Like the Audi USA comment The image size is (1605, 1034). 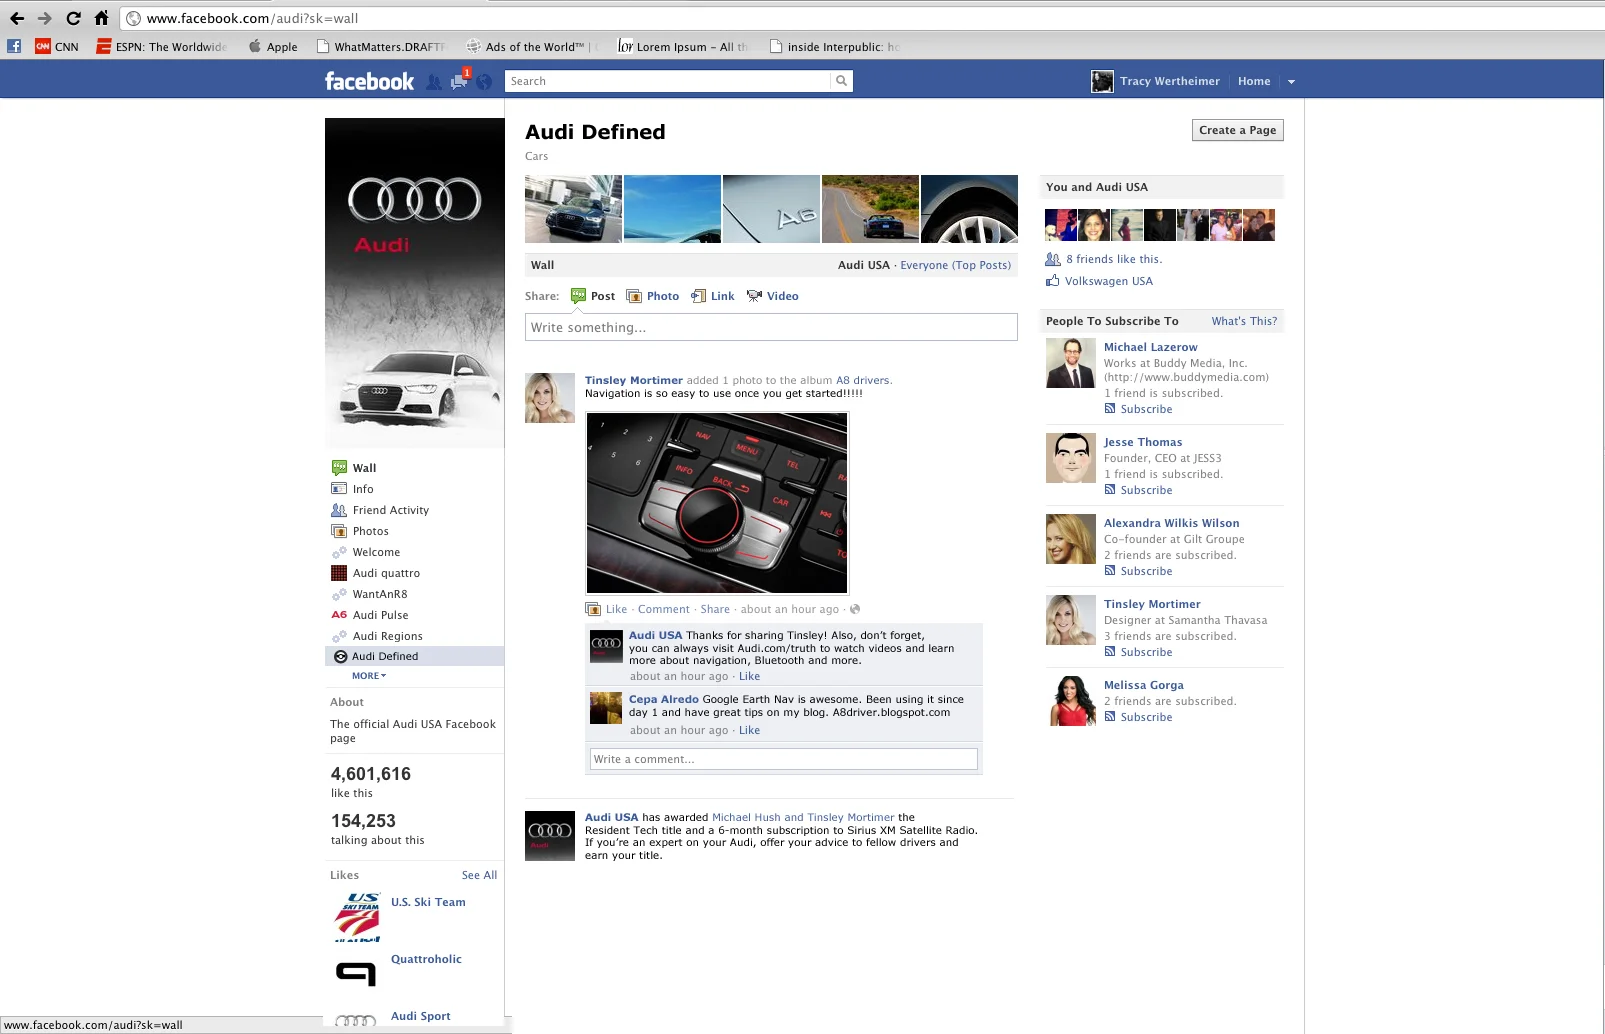pyautogui.click(x=750, y=676)
